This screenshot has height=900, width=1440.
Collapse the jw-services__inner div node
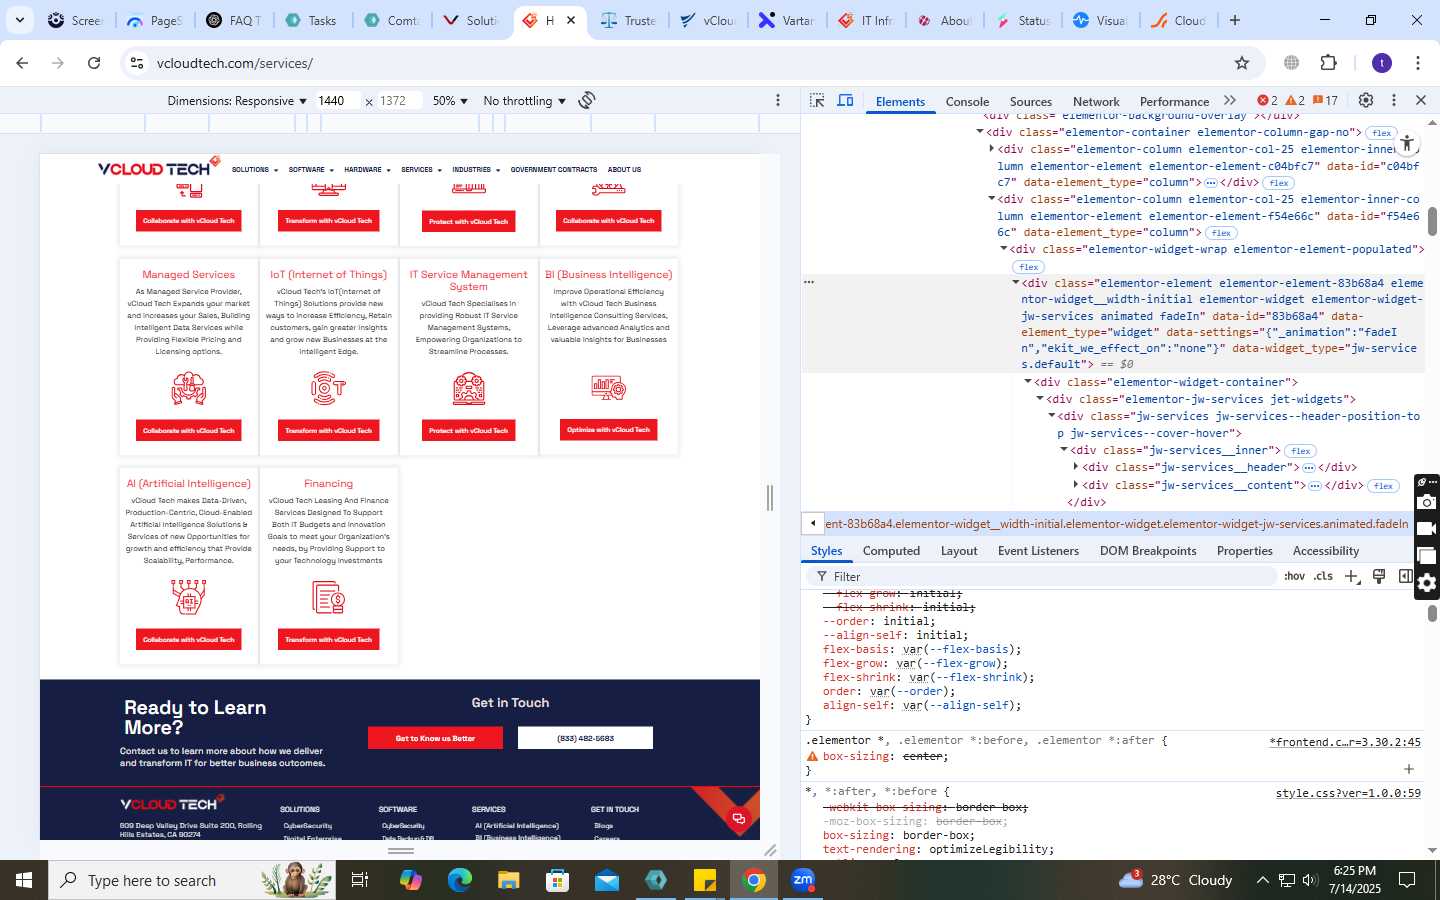1064,450
